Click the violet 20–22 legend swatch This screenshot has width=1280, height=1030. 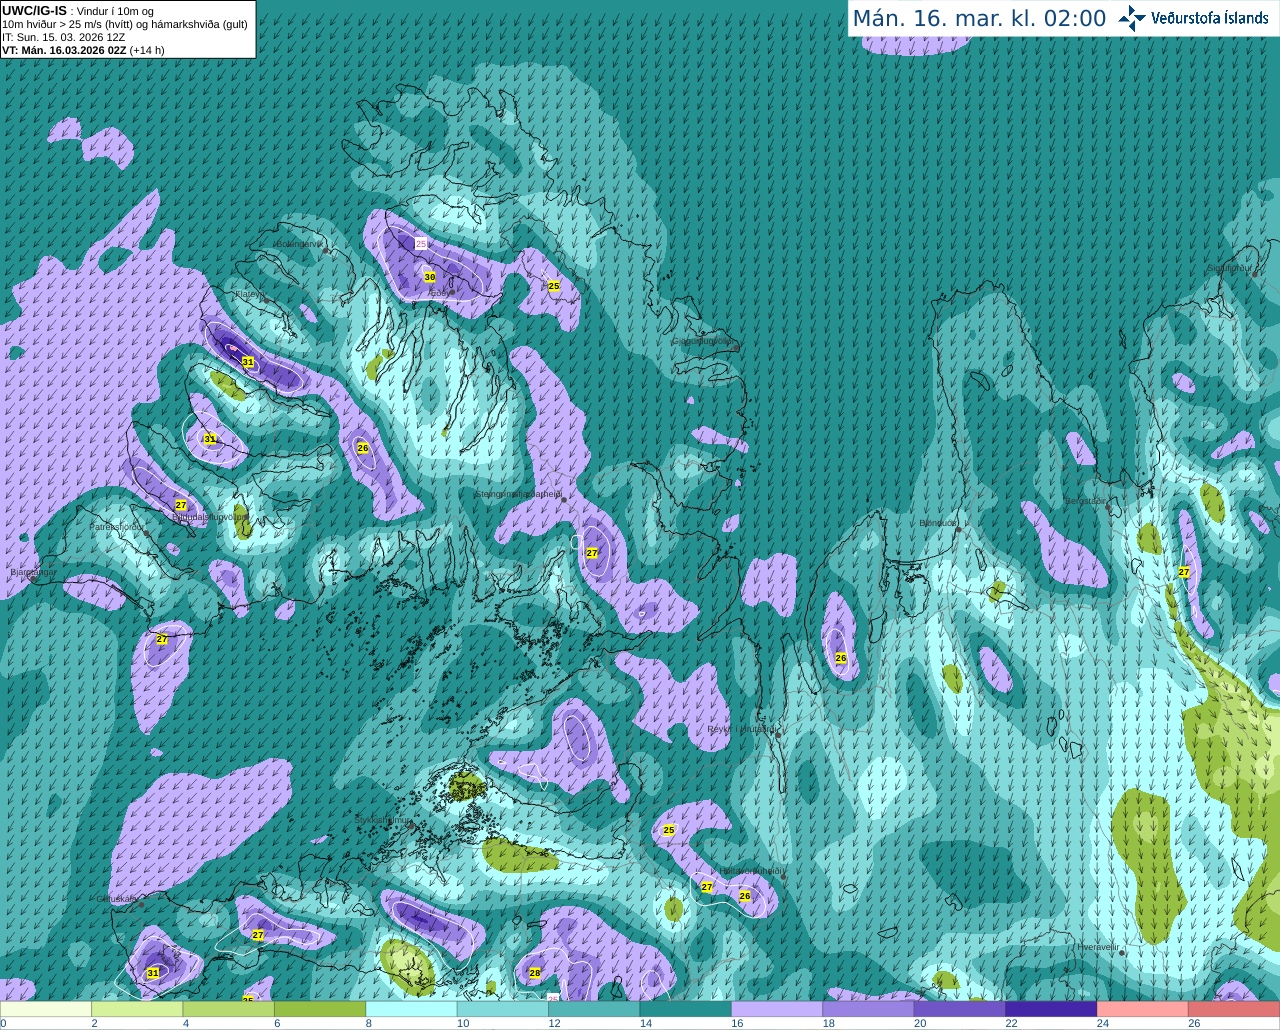coord(960,1009)
